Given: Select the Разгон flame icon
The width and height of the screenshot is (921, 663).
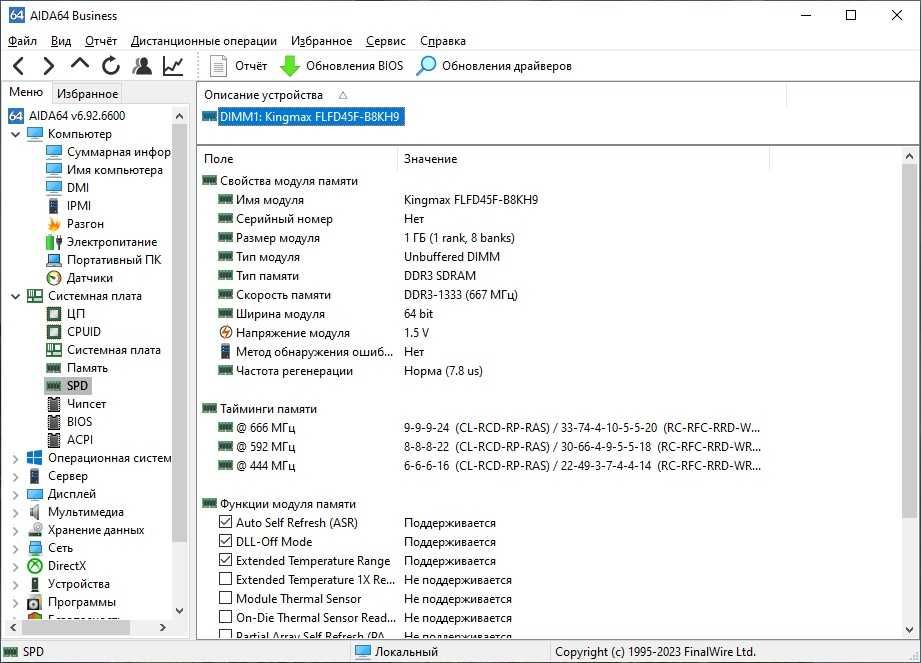Looking at the screenshot, I should pyautogui.click(x=54, y=224).
